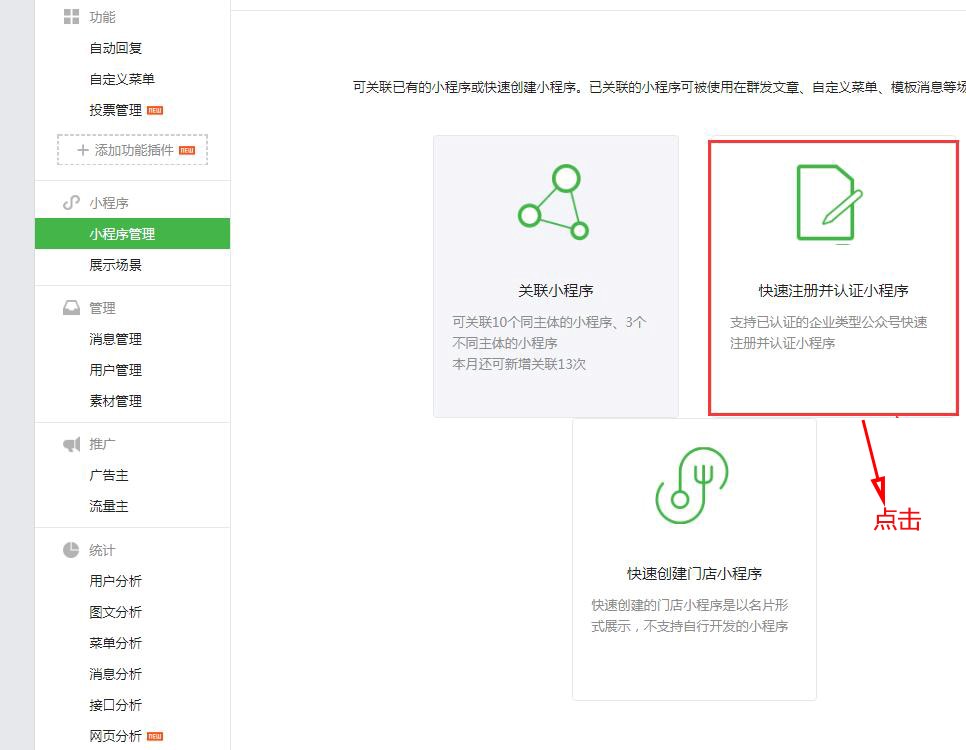Open the 流量主 page
The height and width of the screenshot is (750, 966).
(x=109, y=506)
